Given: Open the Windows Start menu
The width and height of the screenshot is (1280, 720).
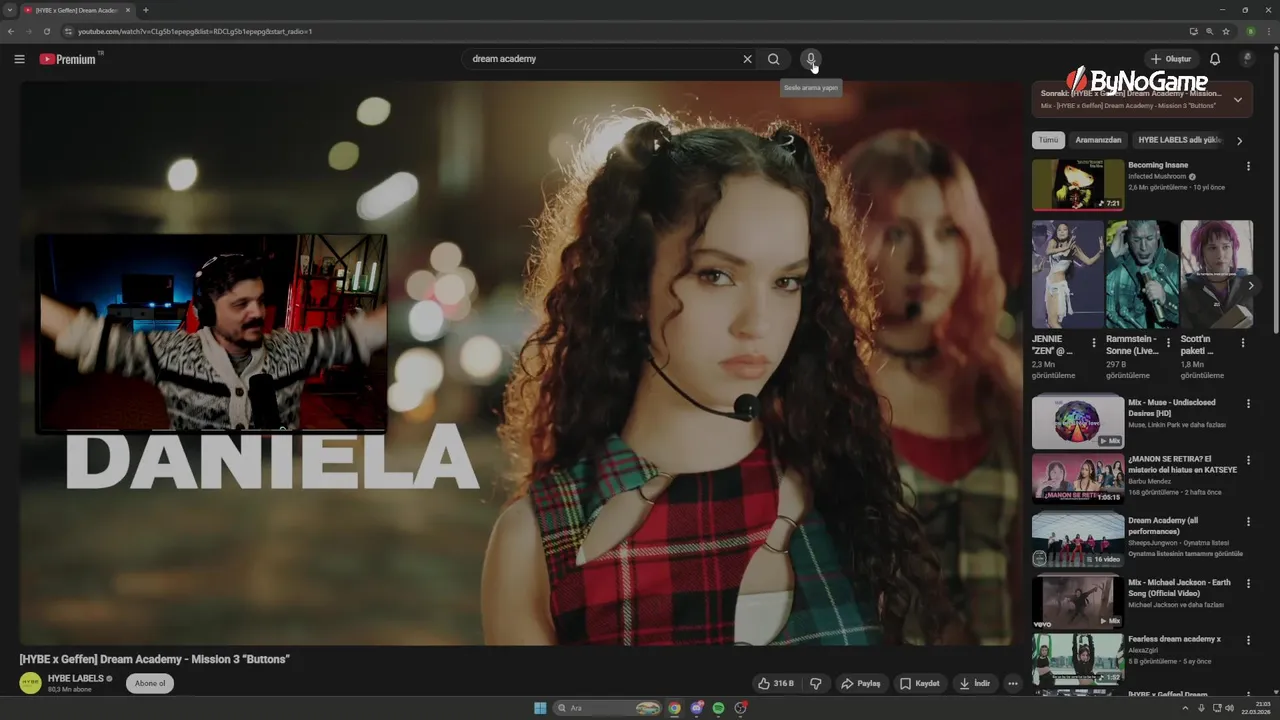Looking at the screenshot, I should coord(540,708).
